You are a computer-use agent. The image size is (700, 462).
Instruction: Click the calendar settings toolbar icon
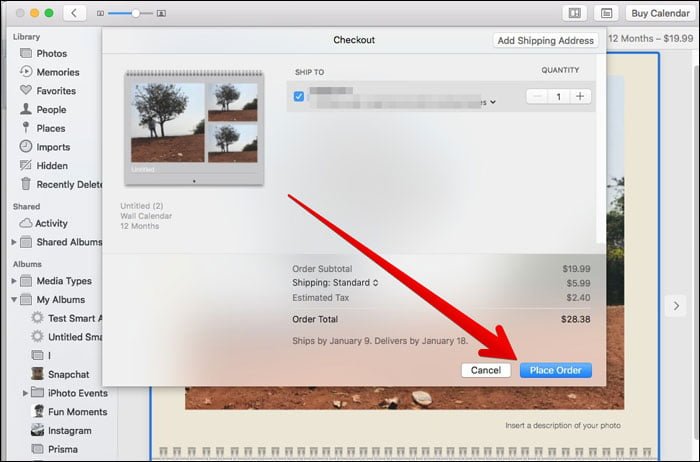tap(606, 13)
